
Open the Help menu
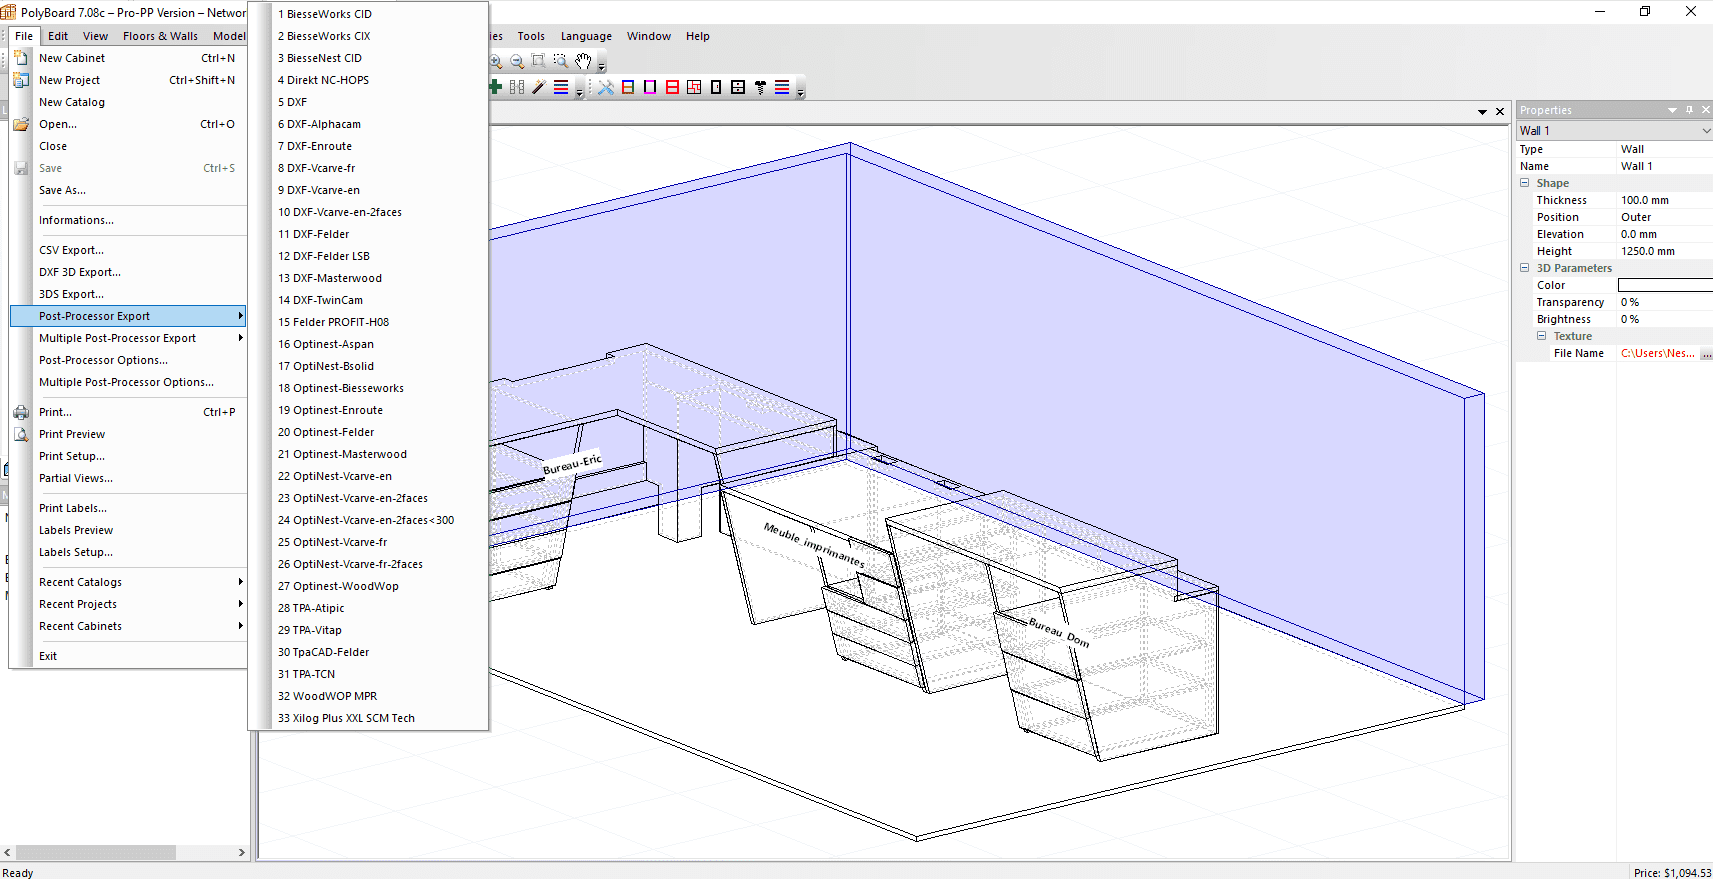tap(698, 36)
